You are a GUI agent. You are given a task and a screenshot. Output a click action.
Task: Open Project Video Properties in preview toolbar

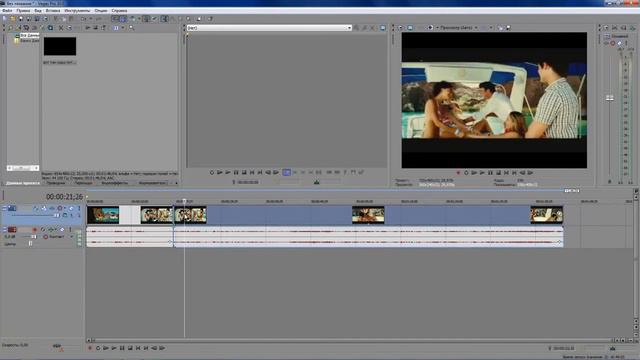(x=401, y=28)
